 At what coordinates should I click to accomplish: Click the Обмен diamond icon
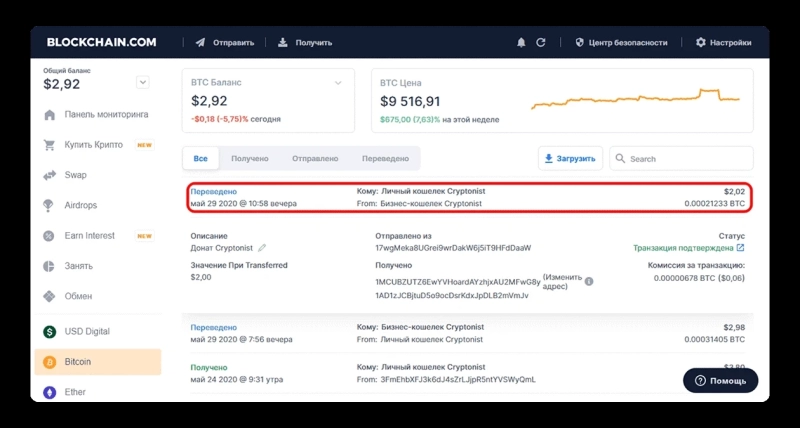point(49,296)
